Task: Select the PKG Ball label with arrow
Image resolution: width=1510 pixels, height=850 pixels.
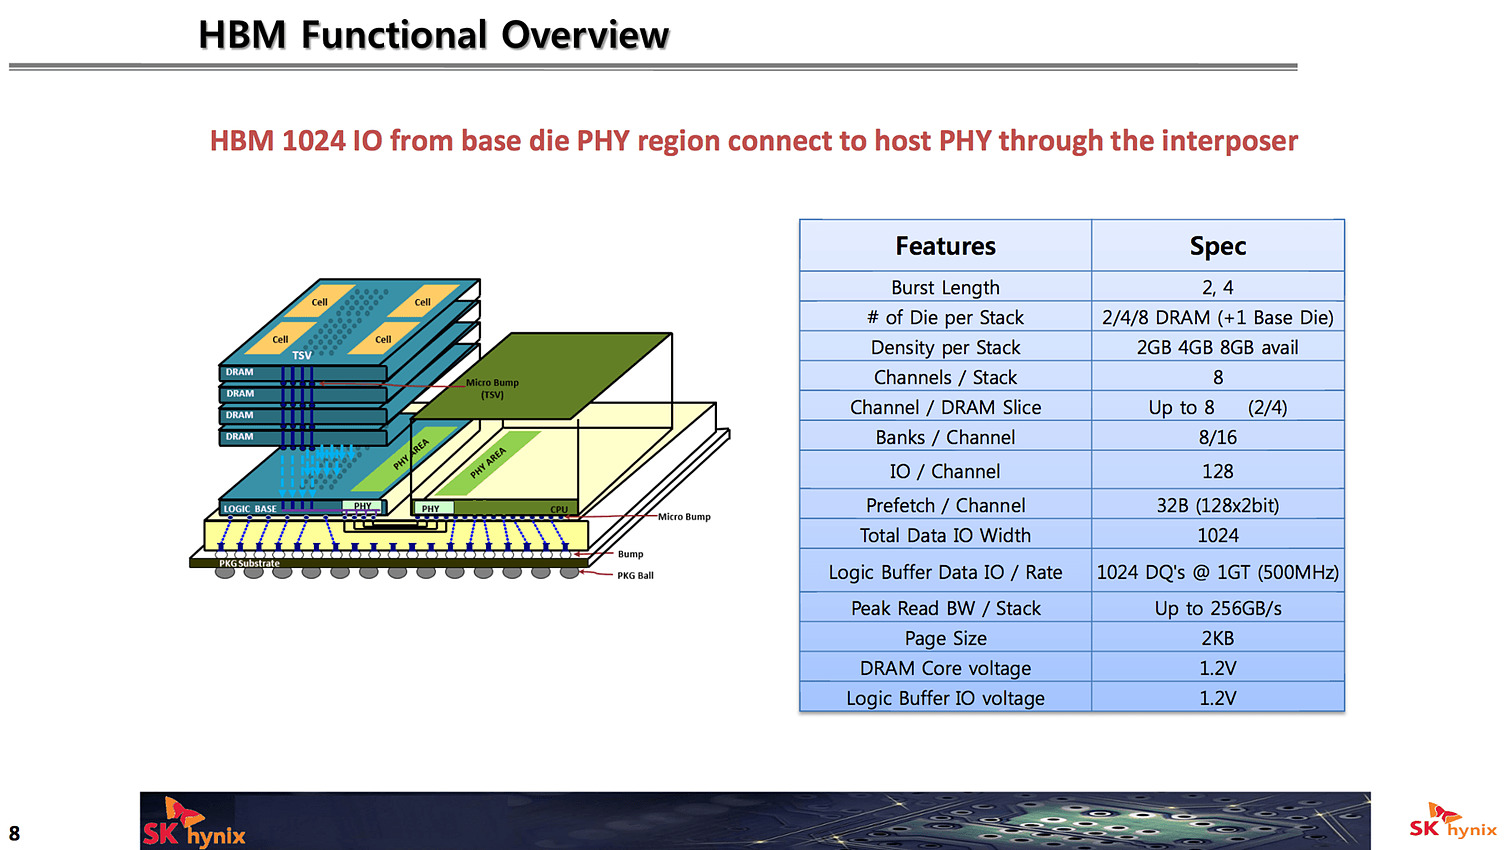Action: pyautogui.click(x=635, y=576)
